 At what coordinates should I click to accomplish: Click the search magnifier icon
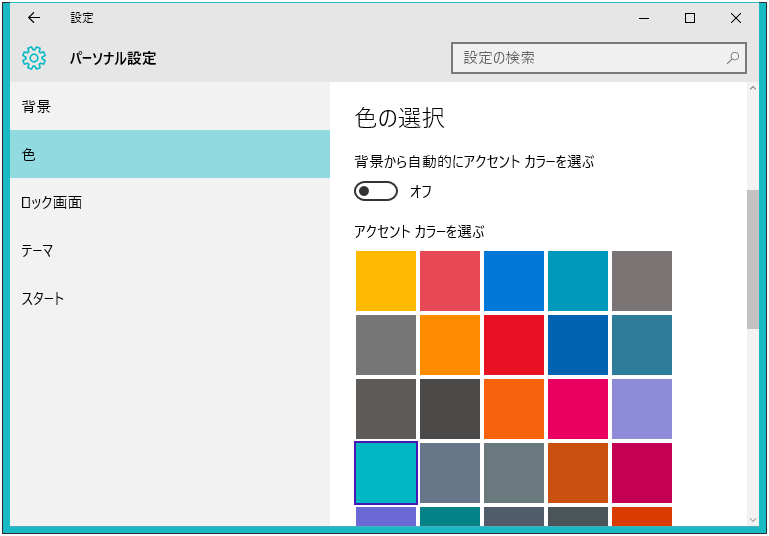click(733, 58)
